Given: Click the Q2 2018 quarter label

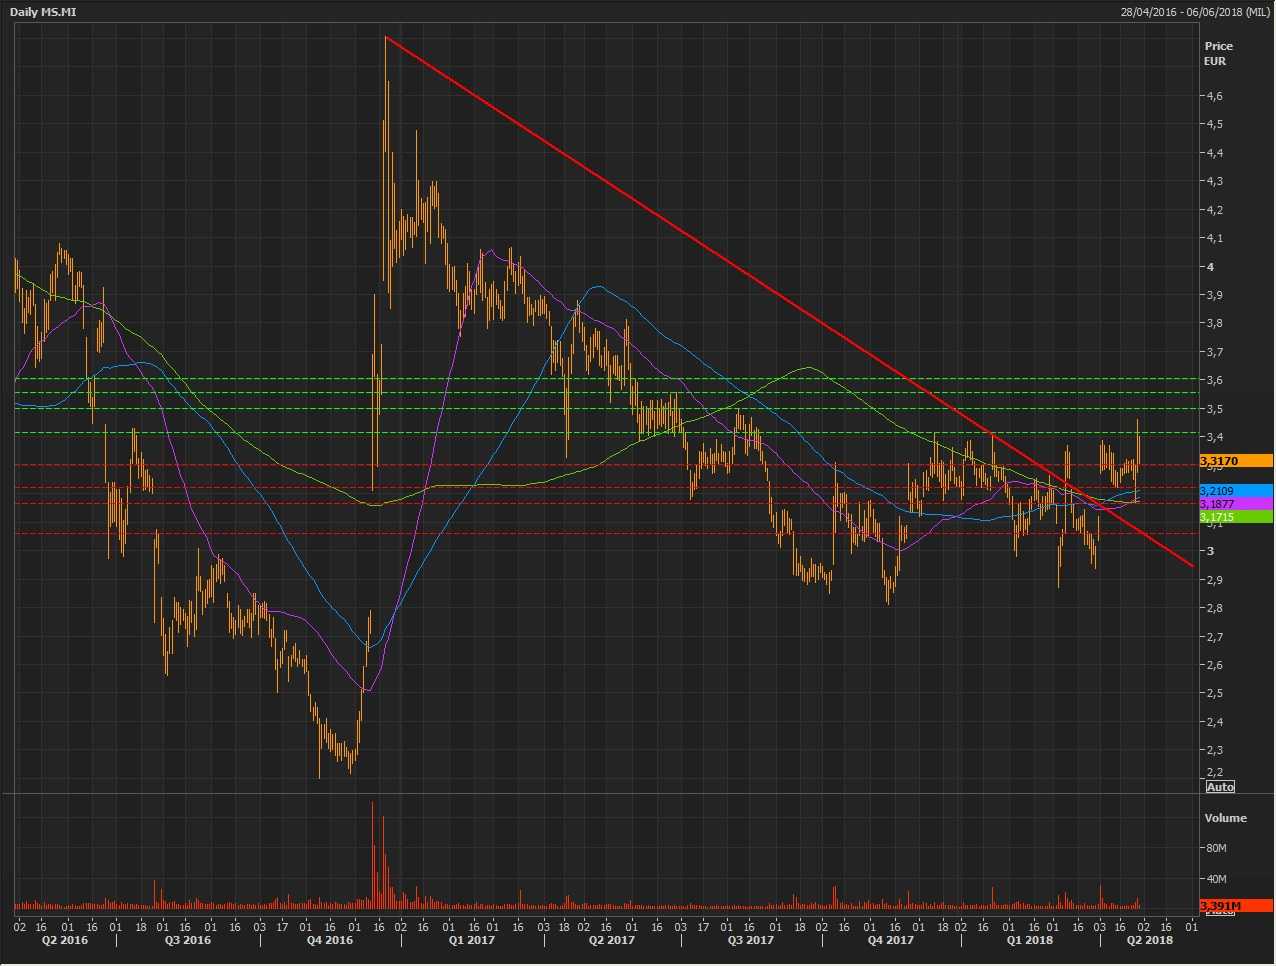Looking at the screenshot, I should click(x=1150, y=940).
